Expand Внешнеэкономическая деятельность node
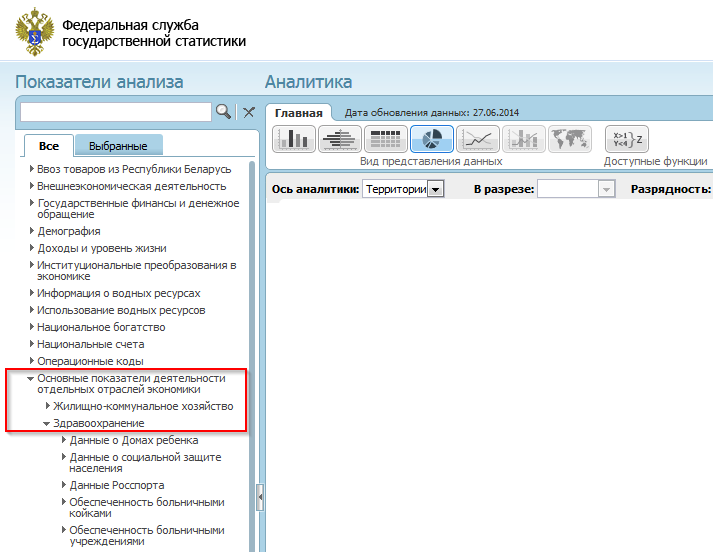The width and height of the screenshot is (713, 552). [31, 186]
